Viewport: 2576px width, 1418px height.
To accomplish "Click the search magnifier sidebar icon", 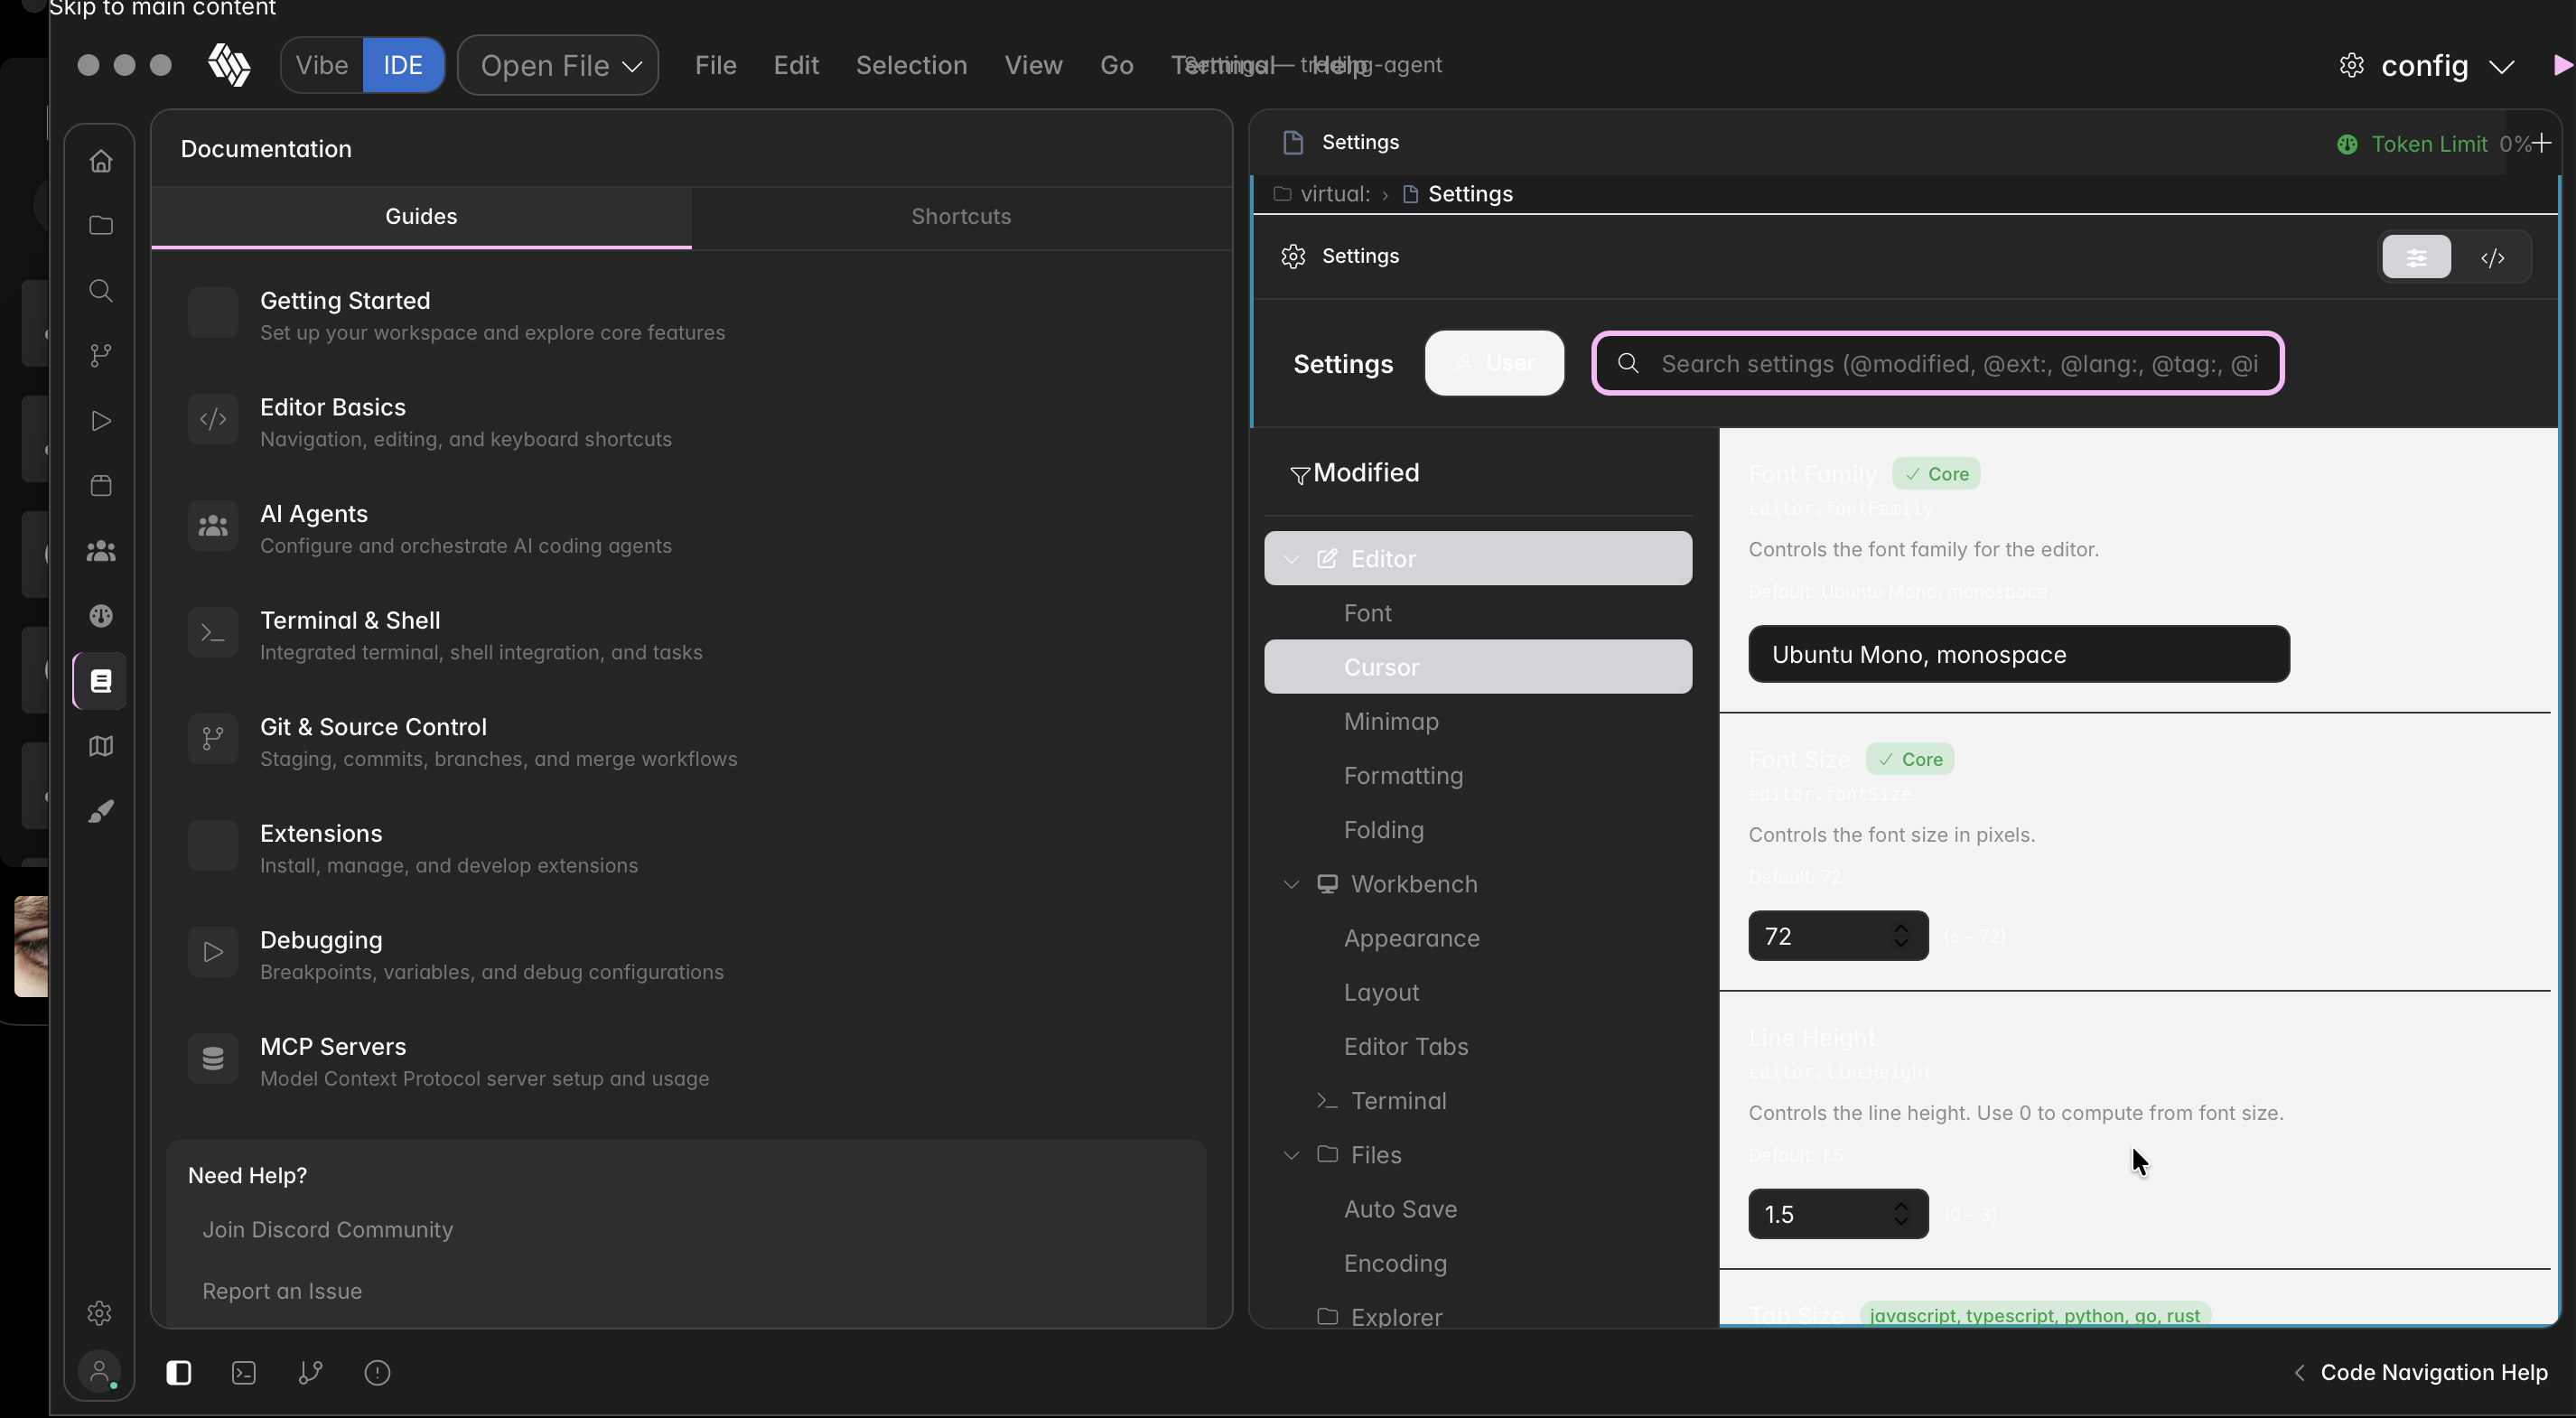I will tap(100, 291).
